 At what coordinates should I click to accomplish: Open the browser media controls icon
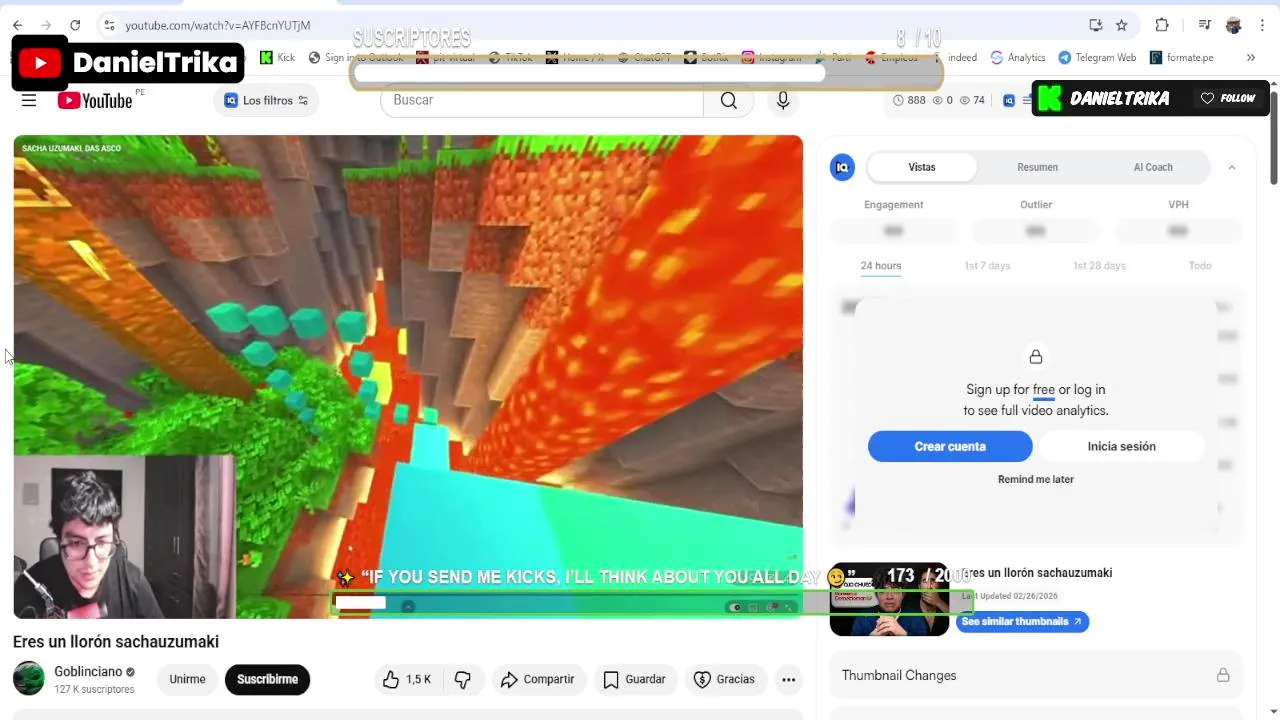1205,25
